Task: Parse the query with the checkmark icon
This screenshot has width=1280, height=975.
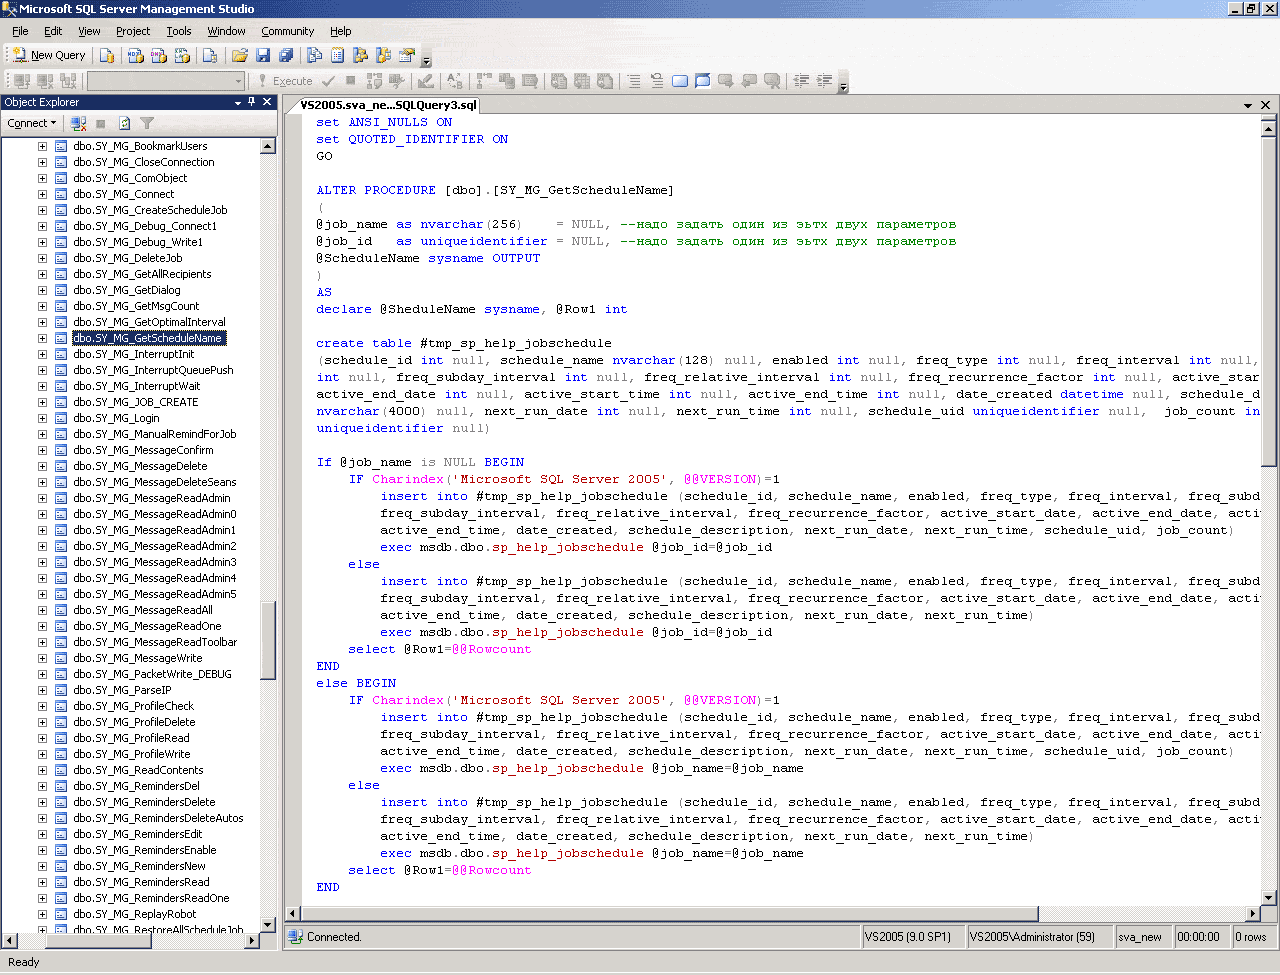Action: 328,81
